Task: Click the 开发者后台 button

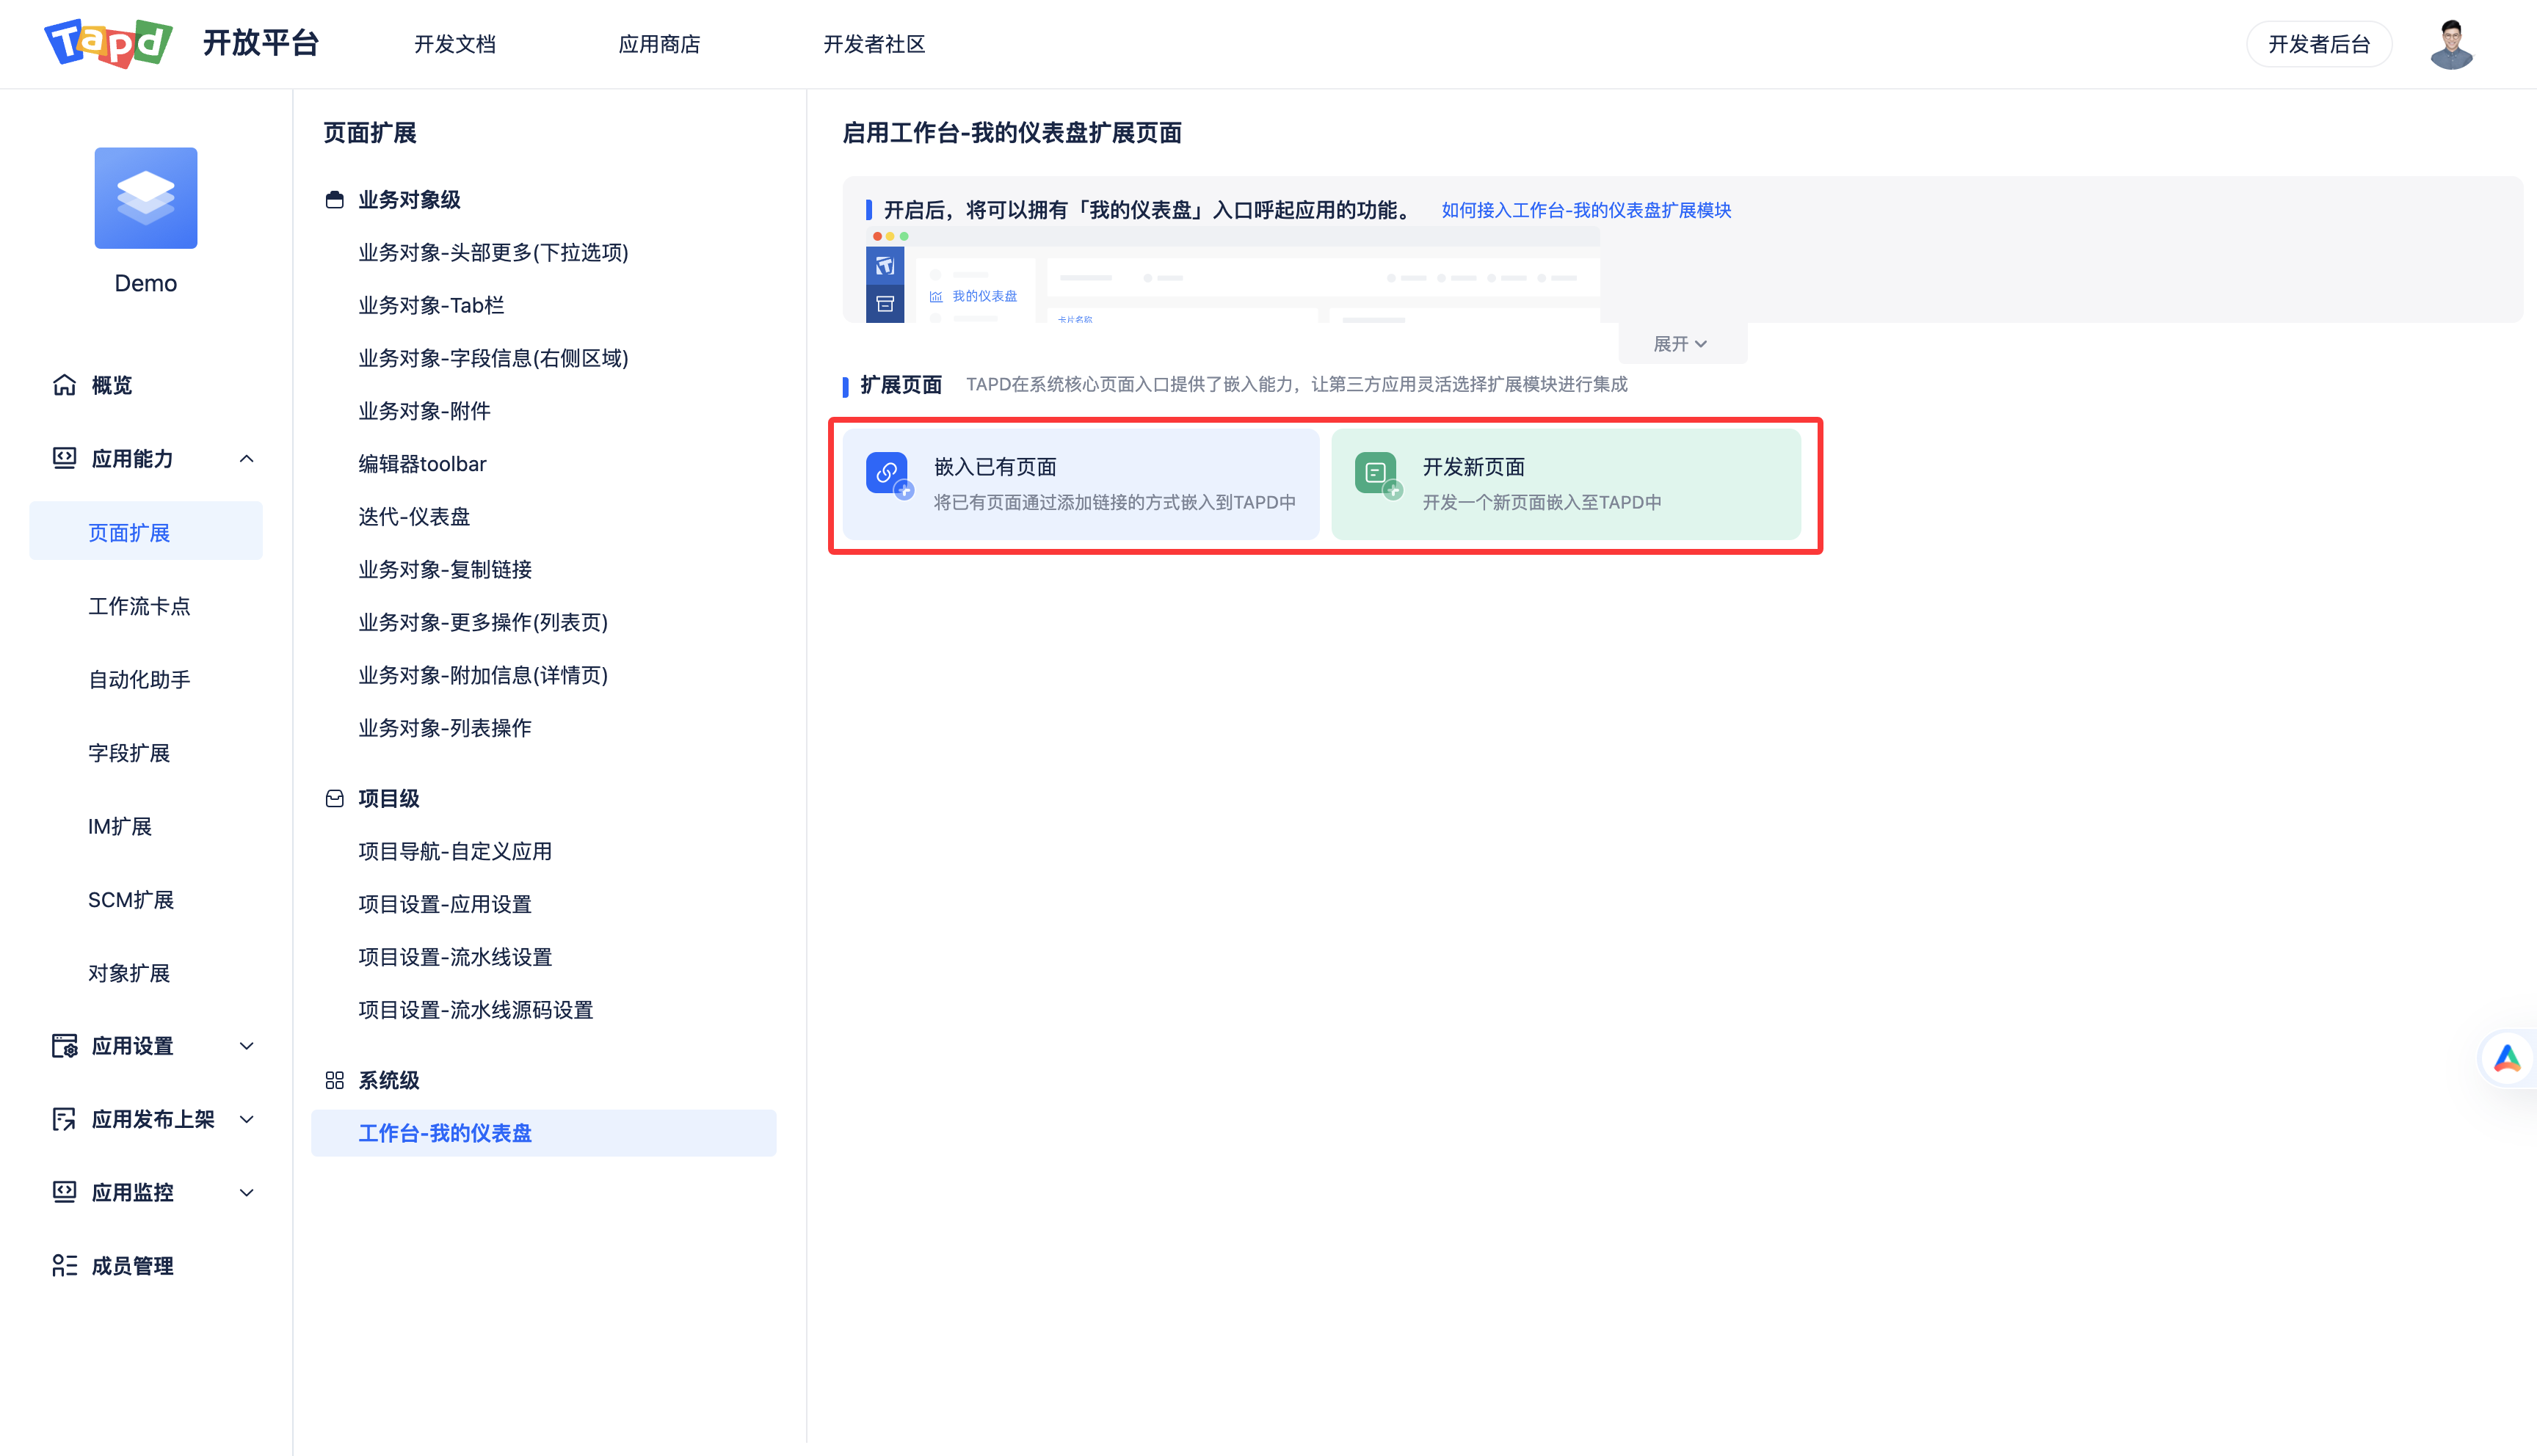Action: [2319, 43]
